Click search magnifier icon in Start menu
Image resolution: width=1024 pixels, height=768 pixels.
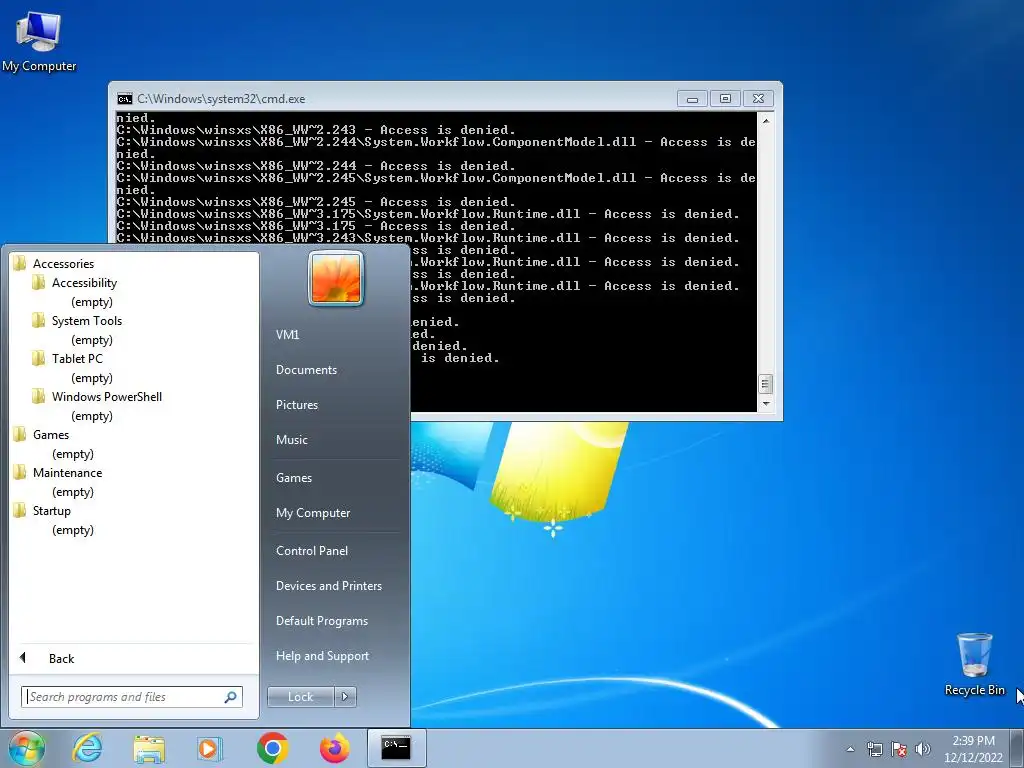click(x=230, y=697)
